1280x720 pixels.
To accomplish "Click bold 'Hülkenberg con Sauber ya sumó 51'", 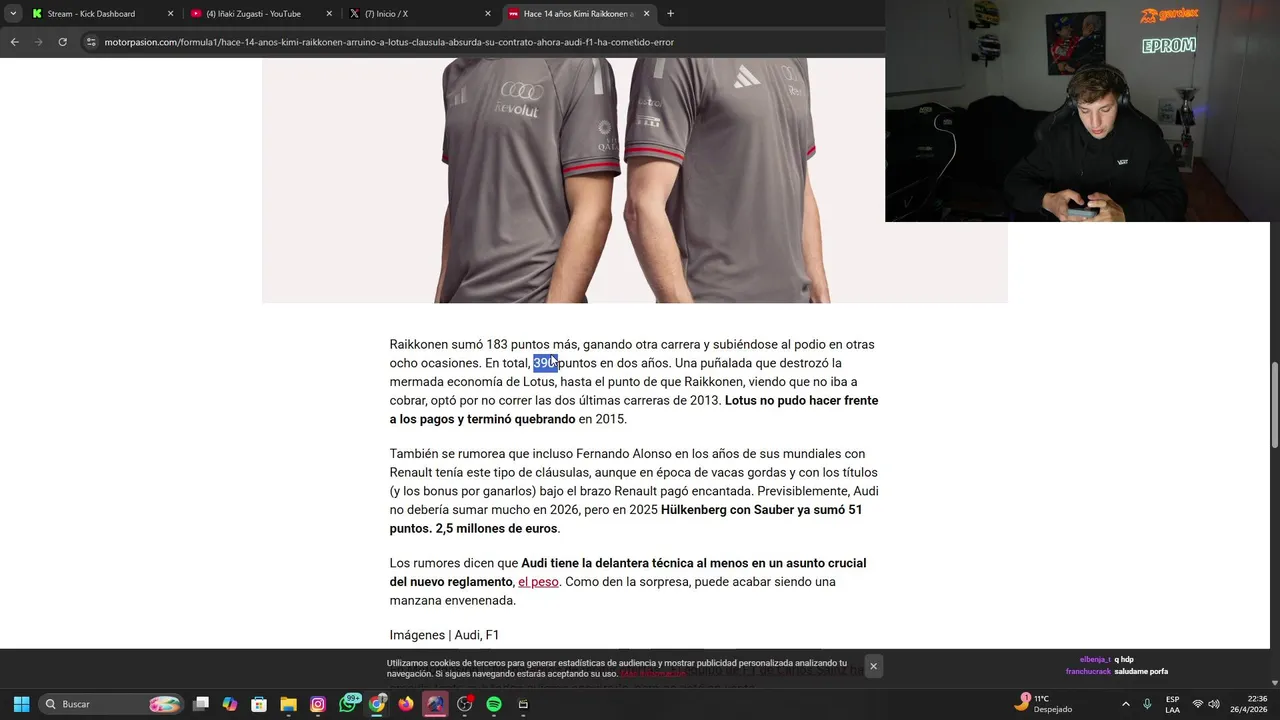I will coord(762,510).
